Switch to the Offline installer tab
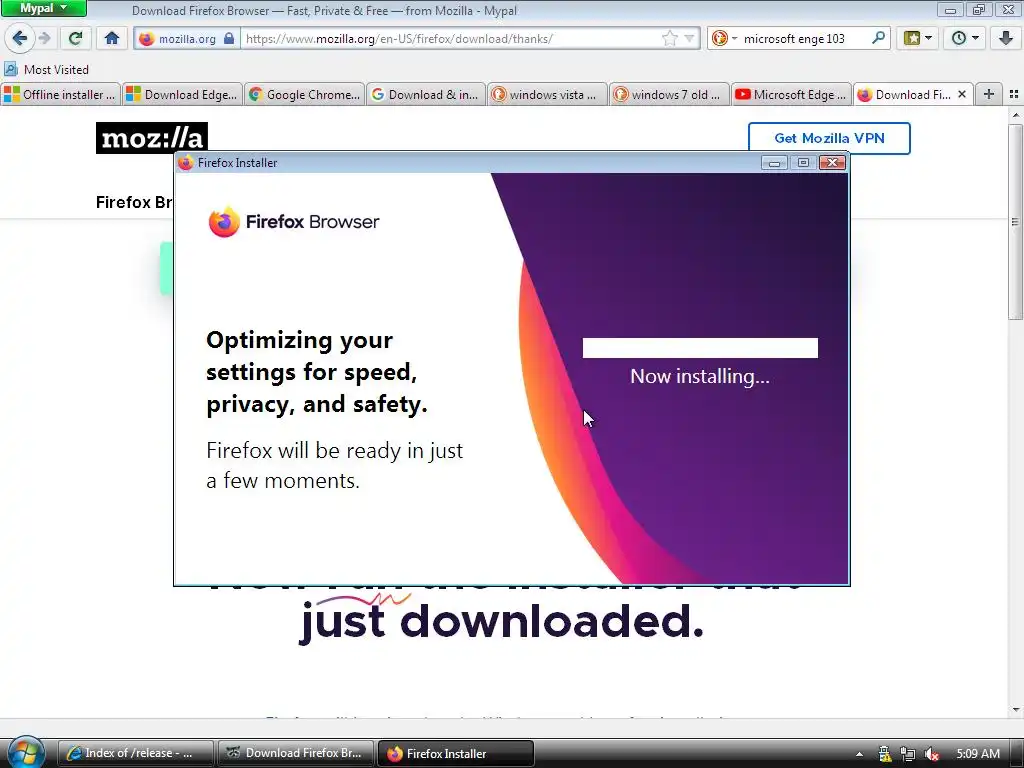This screenshot has height=768, width=1024. (x=61, y=95)
